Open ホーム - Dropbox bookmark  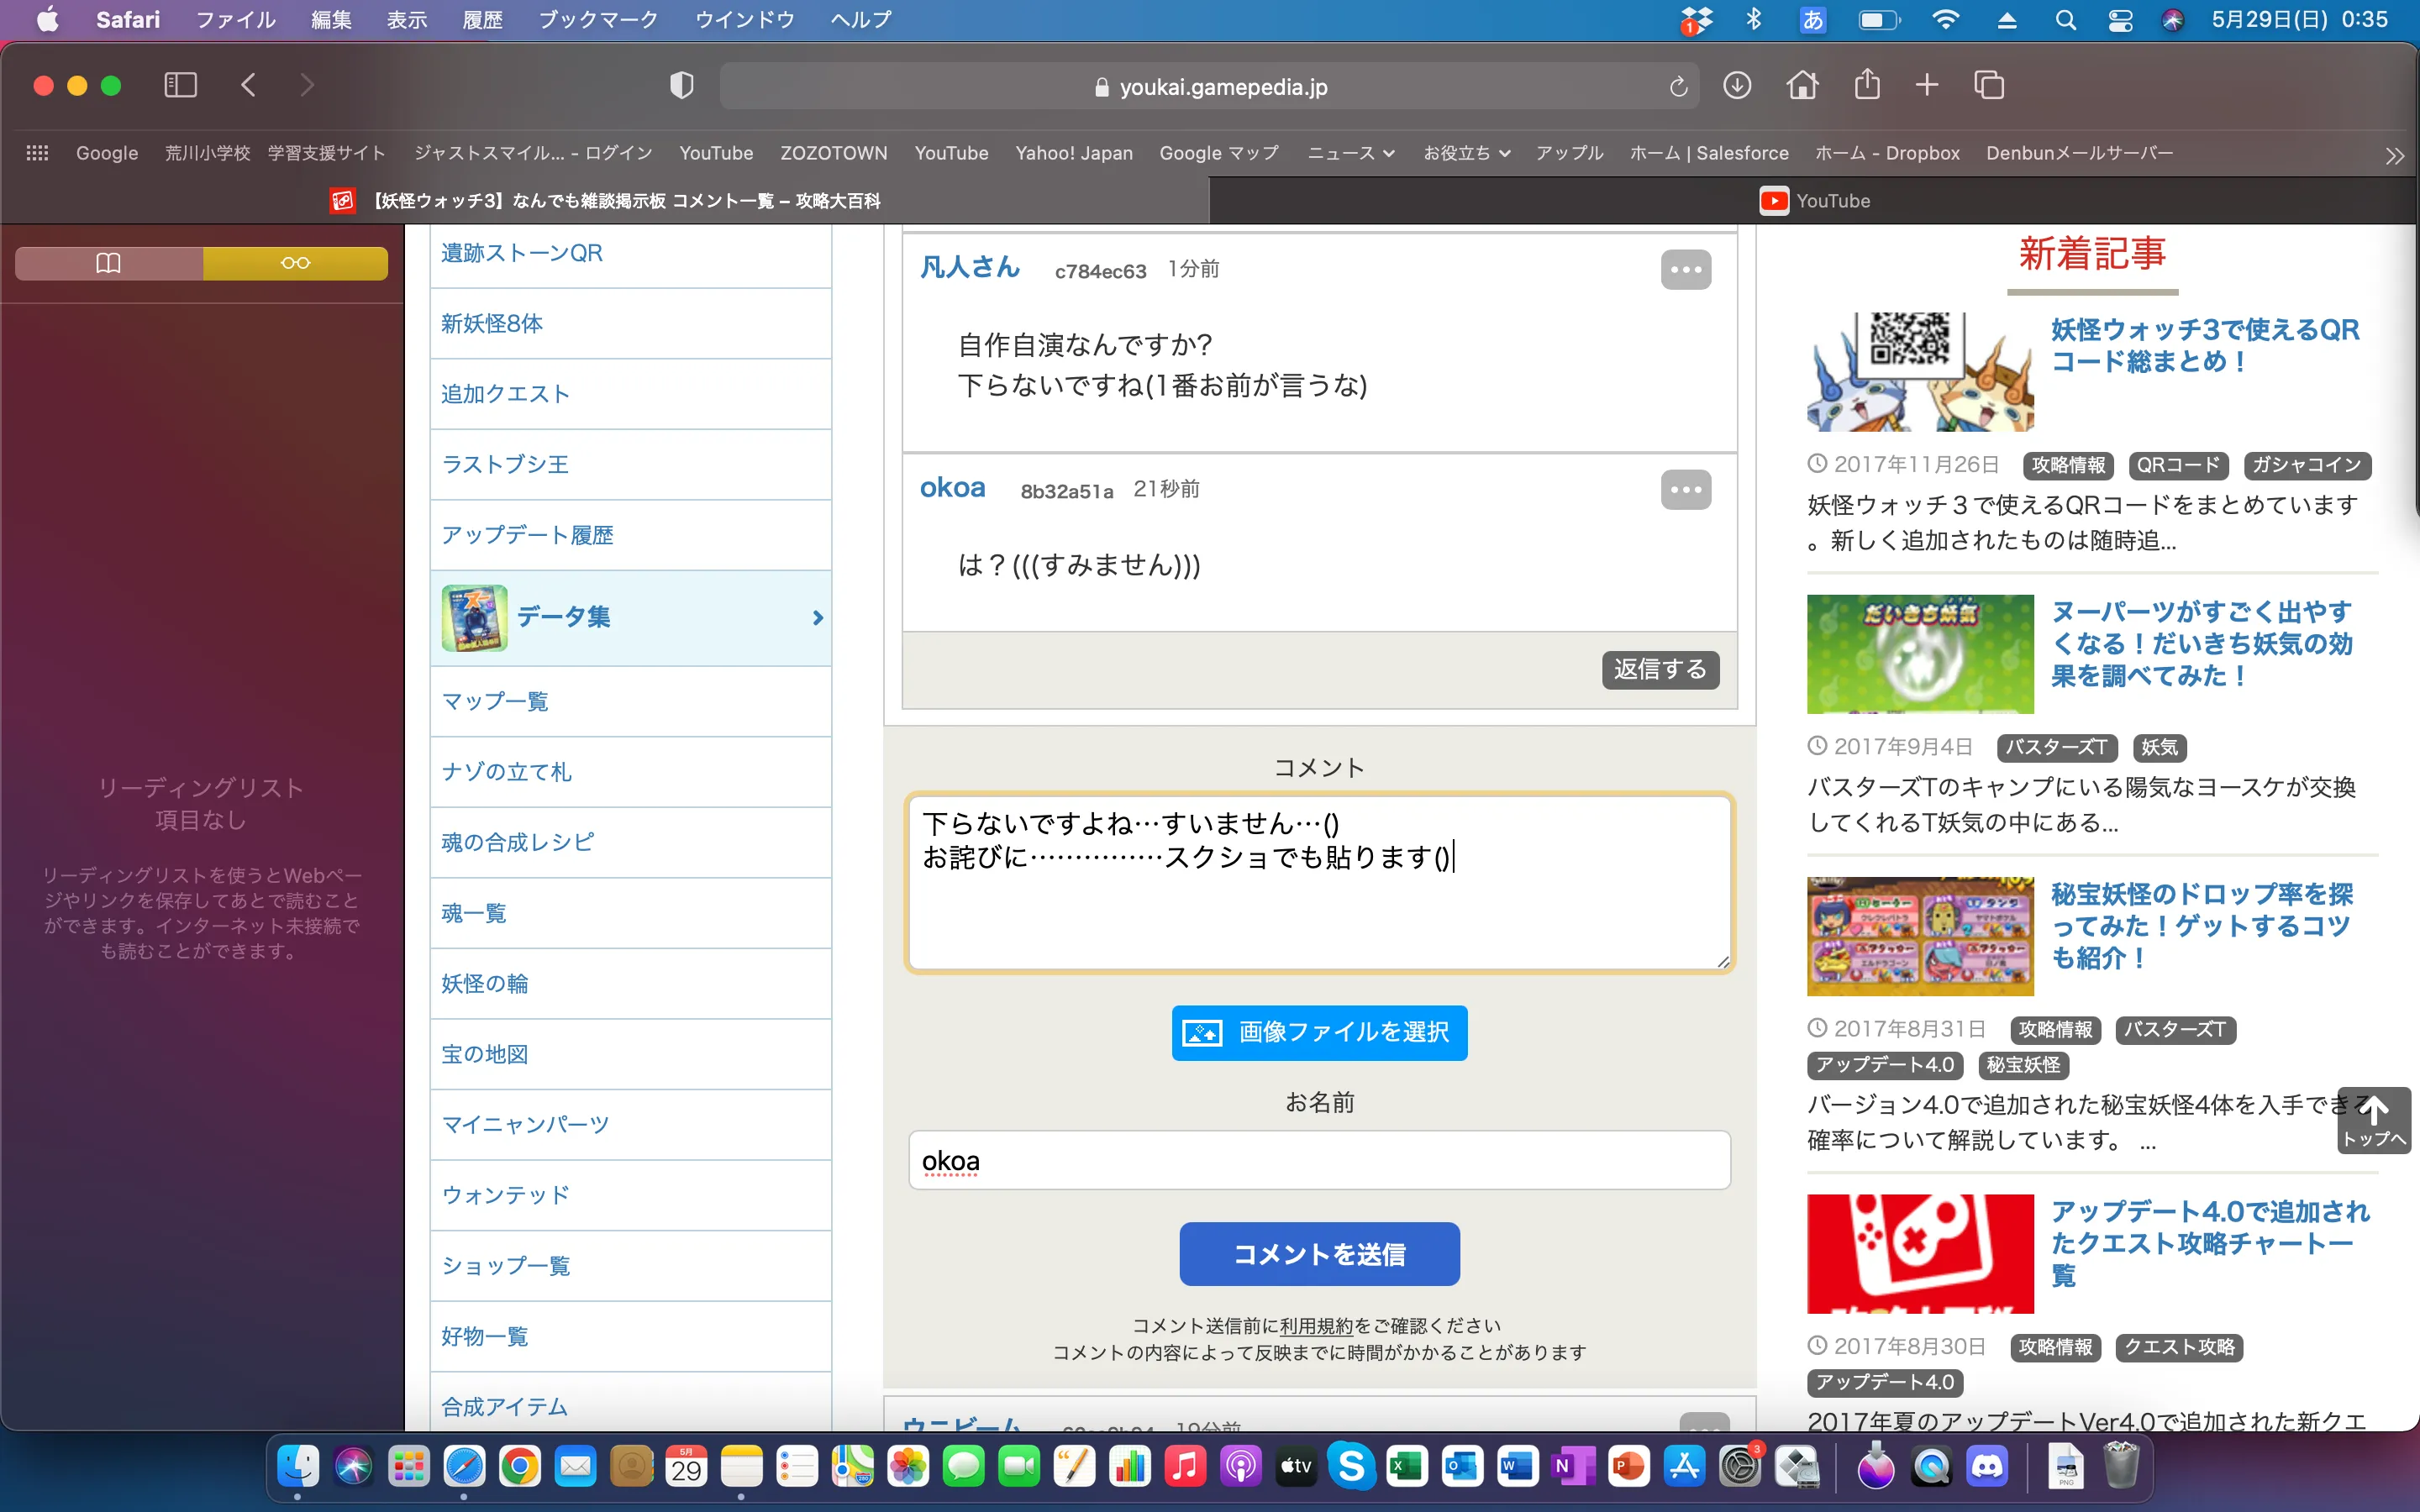pos(1887,153)
